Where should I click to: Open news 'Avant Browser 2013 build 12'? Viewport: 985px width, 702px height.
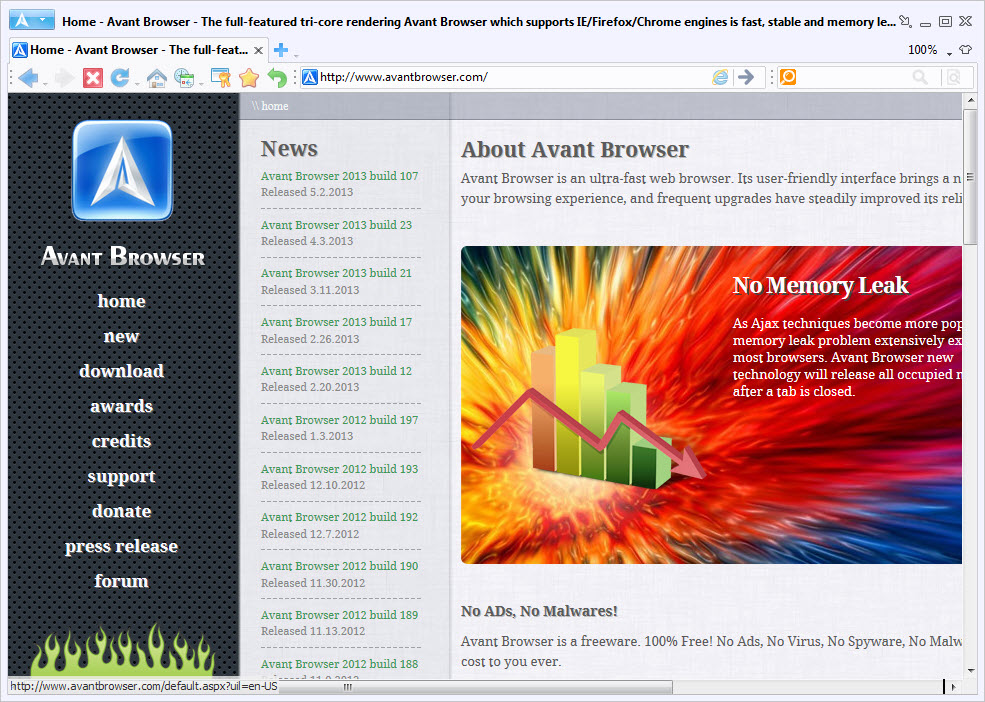pyautogui.click(x=336, y=371)
